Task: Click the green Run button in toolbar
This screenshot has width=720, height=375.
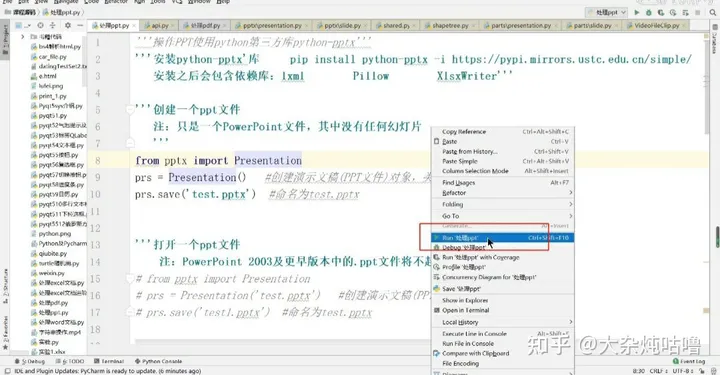Action: tap(636, 12)
